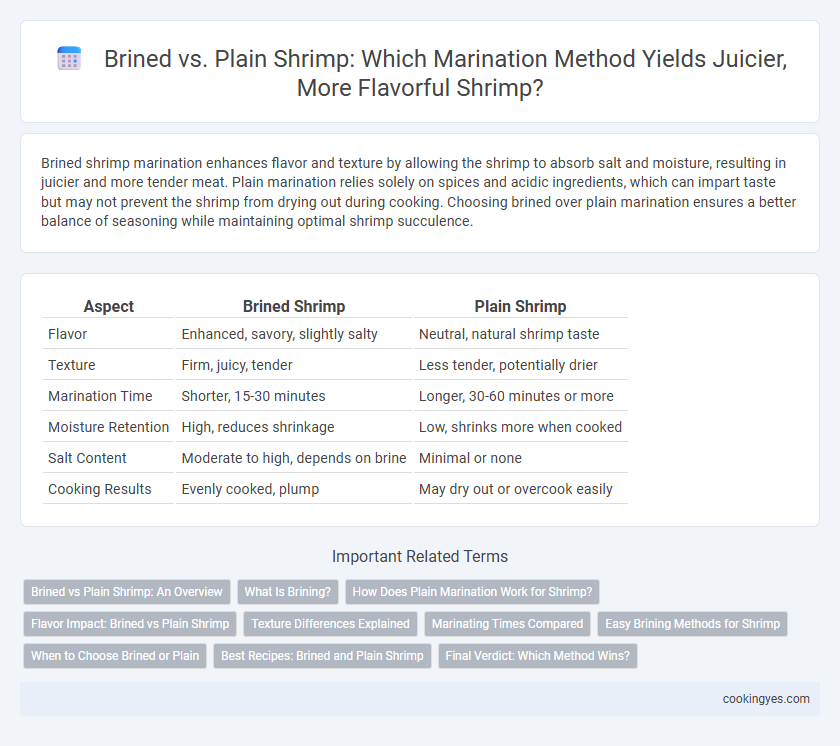
Task: Click the calendar icon beside the title
Action: click(x=69, y=58)
